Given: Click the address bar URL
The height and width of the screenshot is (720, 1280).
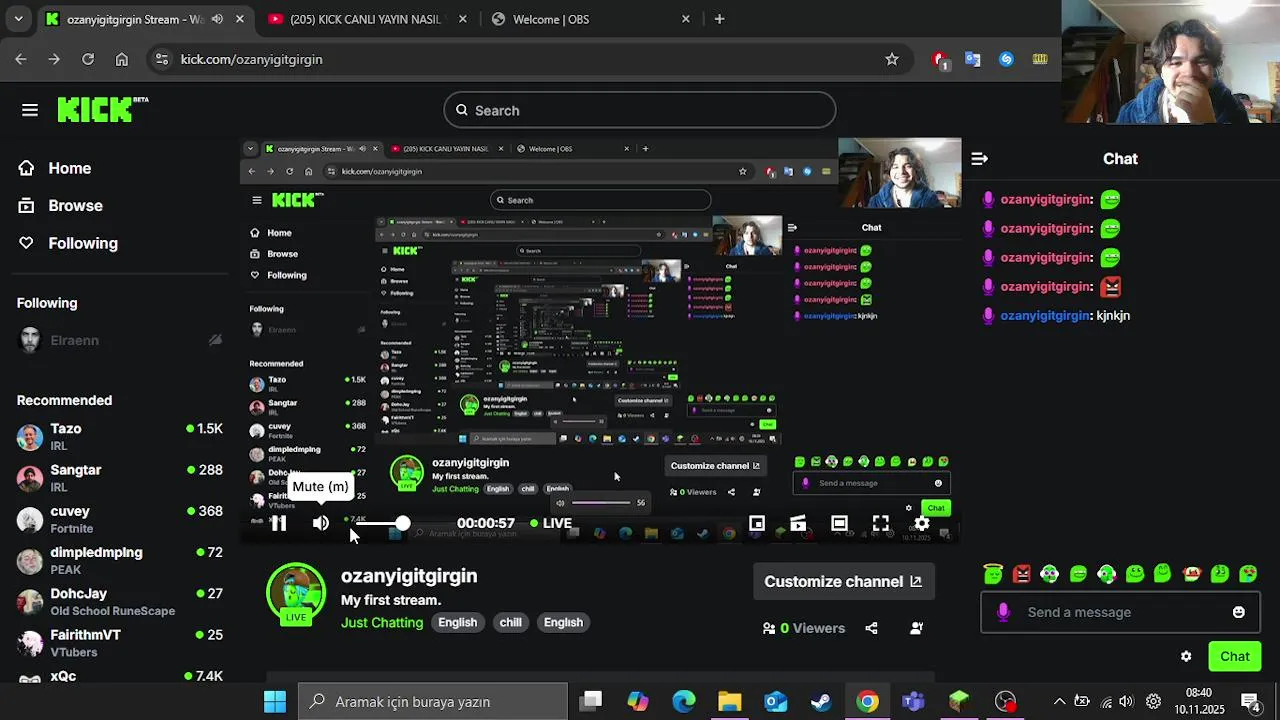Looking at the screenshot, I should pos(251,59).
